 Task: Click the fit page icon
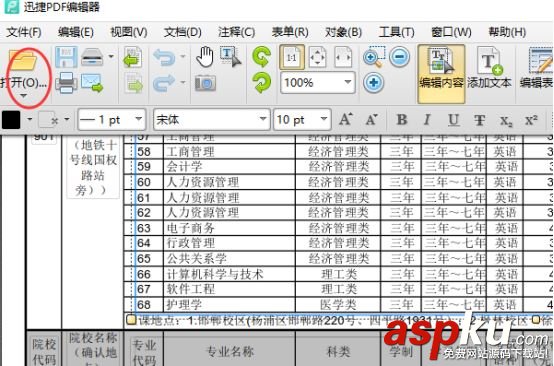pyautogui.click(x=318, y=57)
